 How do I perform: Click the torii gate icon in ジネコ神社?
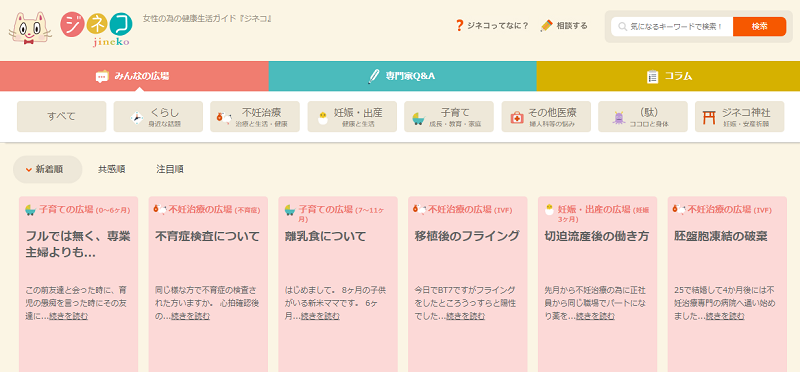[709, 118]
